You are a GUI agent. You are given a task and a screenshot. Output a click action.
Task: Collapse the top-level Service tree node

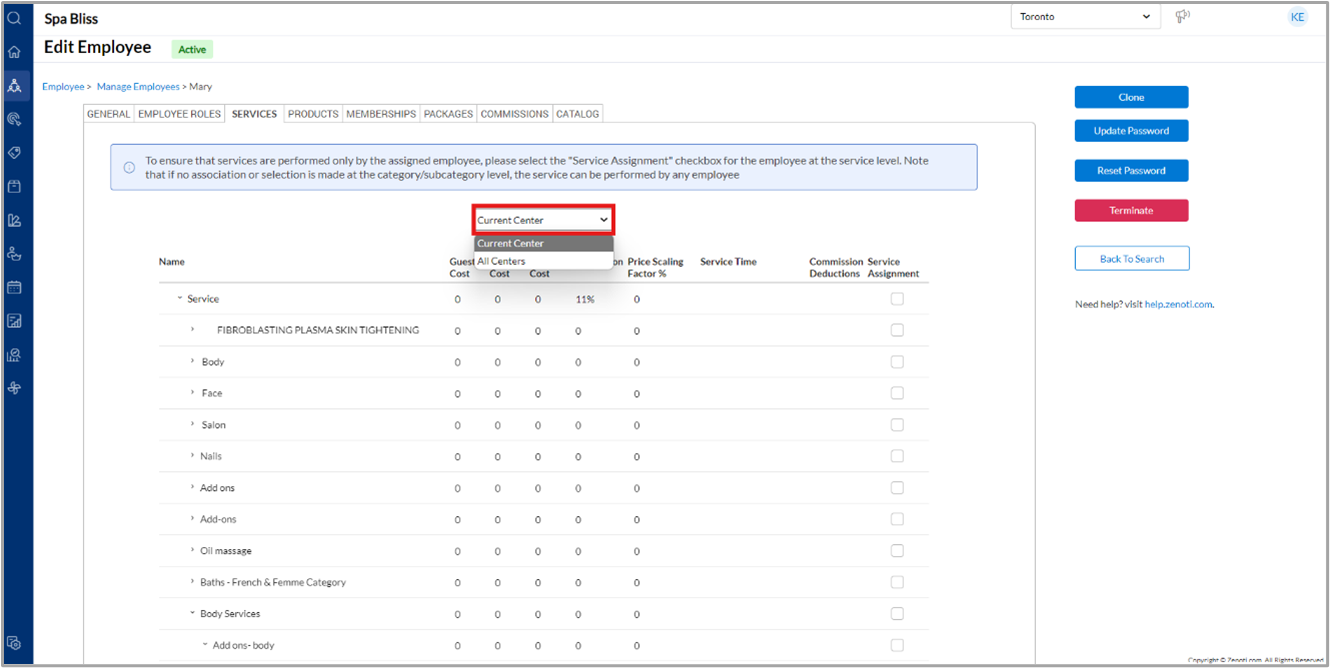point(180,299)
